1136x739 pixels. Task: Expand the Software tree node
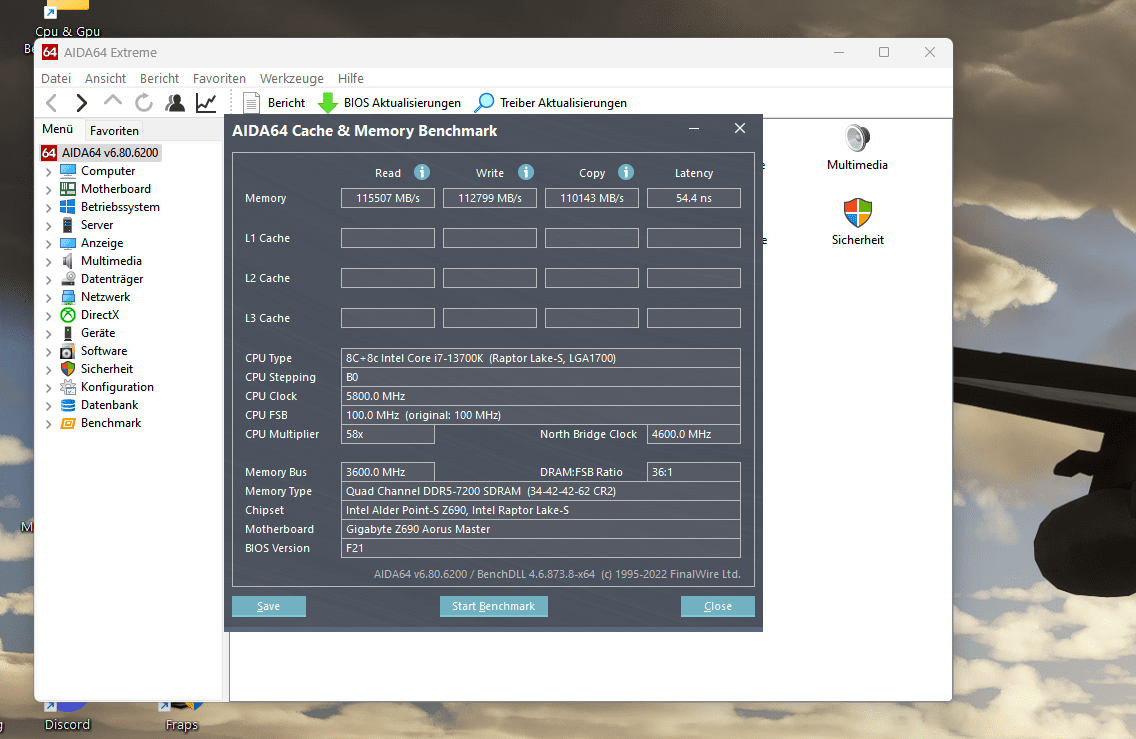(x=49, y=352)
